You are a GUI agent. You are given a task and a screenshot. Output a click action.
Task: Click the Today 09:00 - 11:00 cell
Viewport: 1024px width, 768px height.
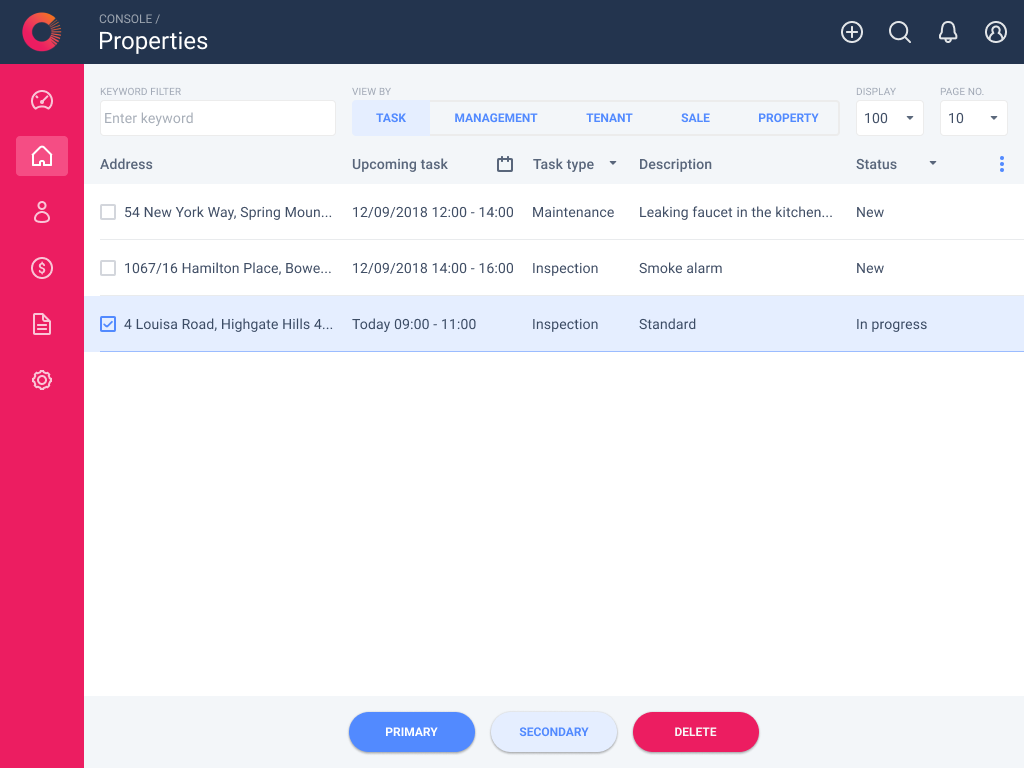click(x=414, y=324)
